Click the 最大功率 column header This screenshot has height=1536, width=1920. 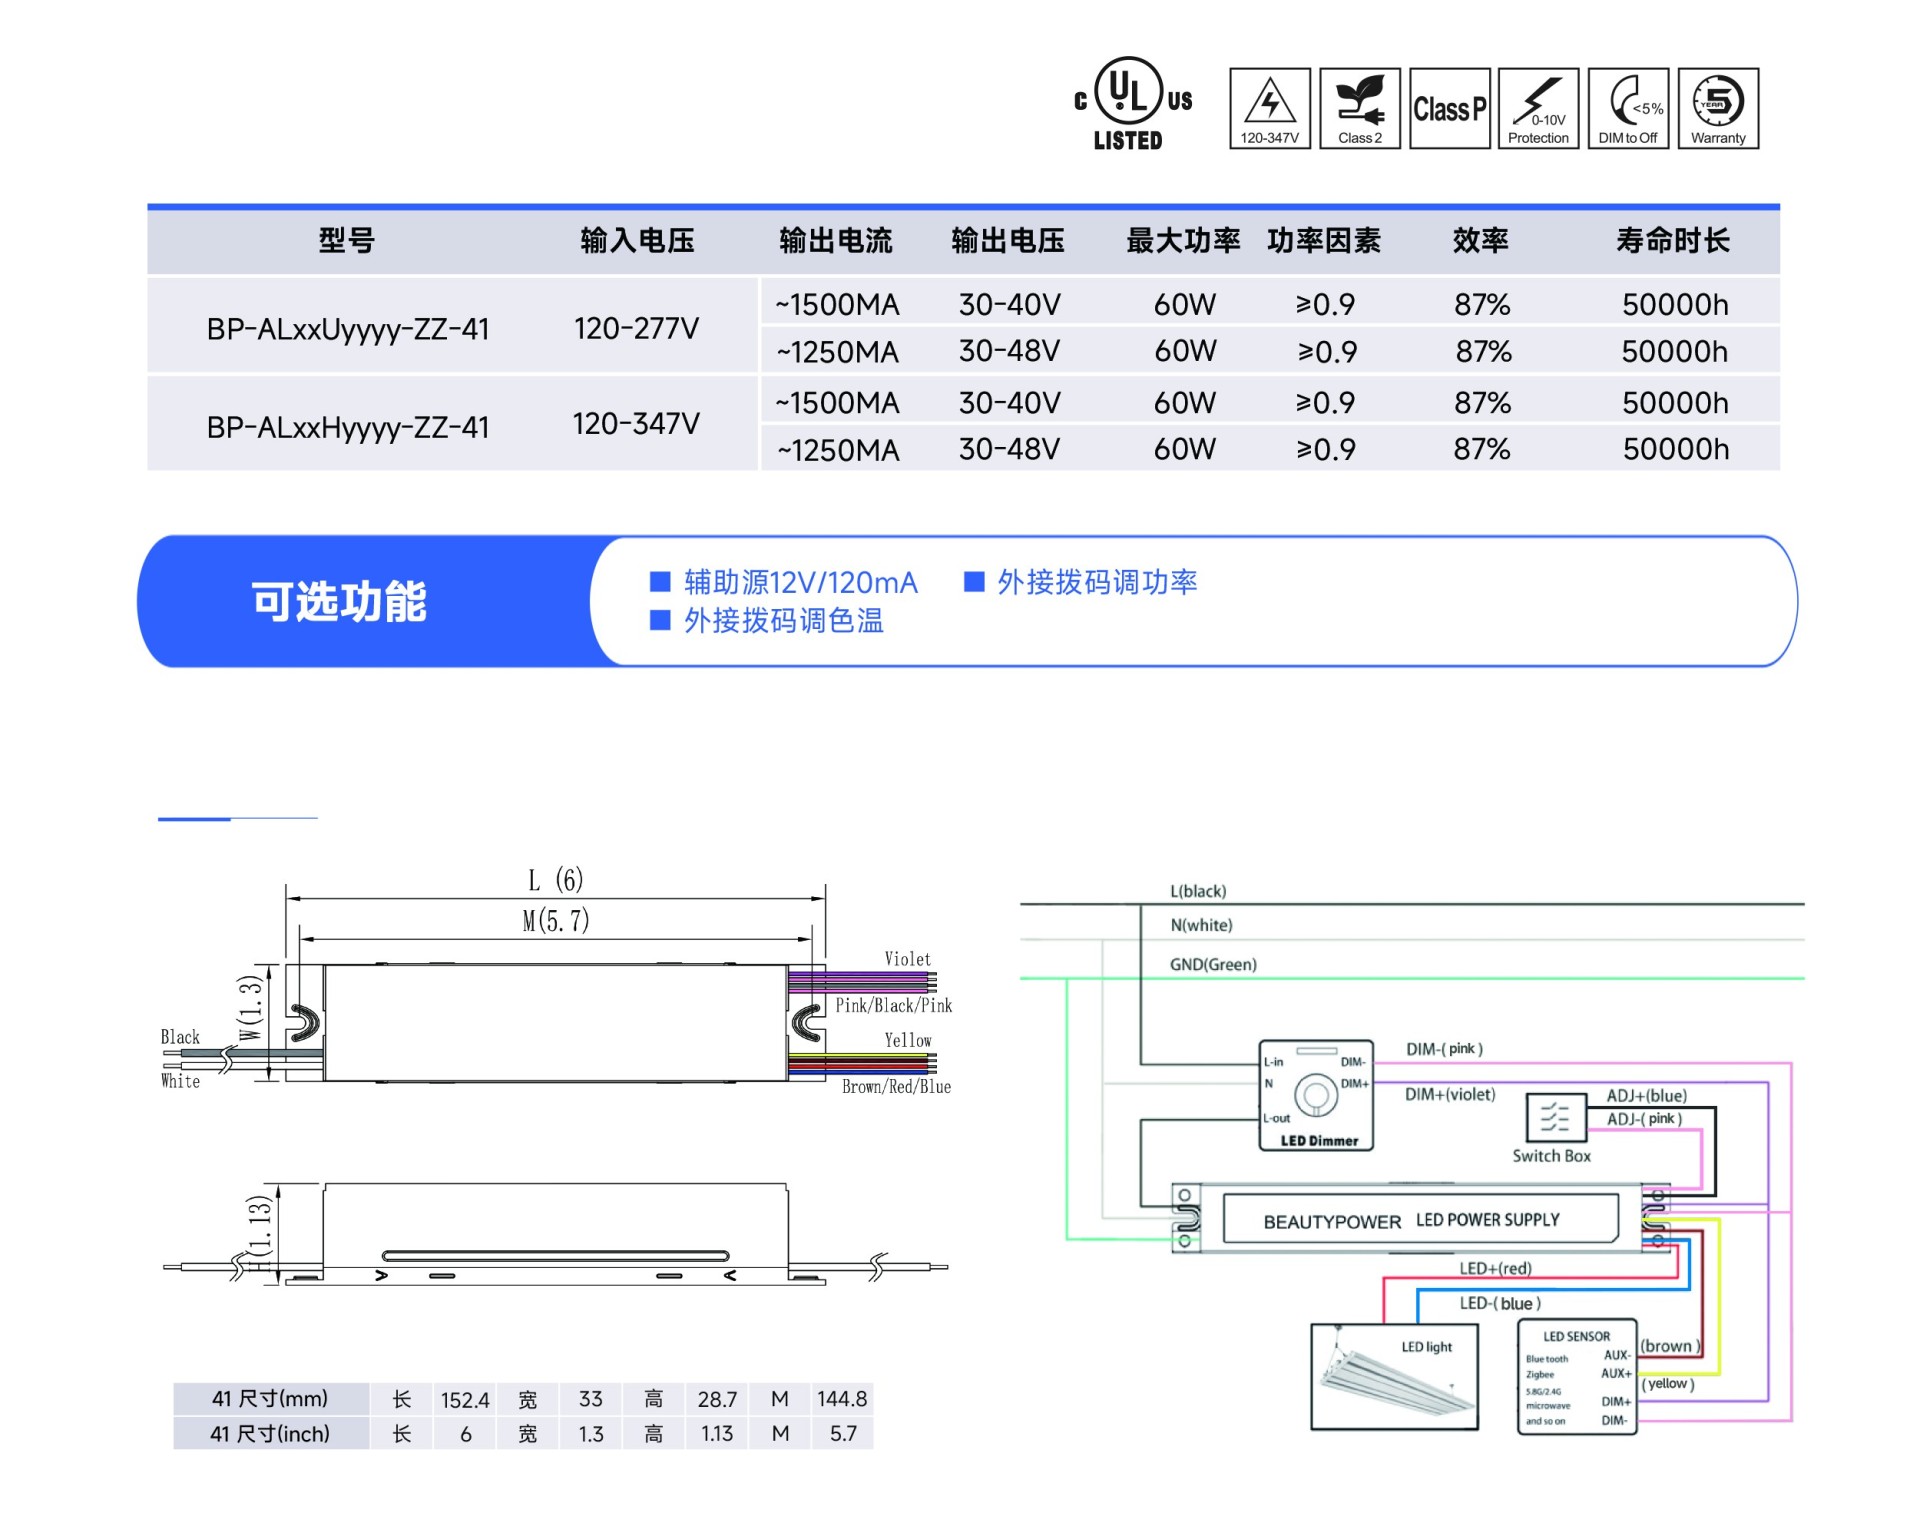[1183, 241]
